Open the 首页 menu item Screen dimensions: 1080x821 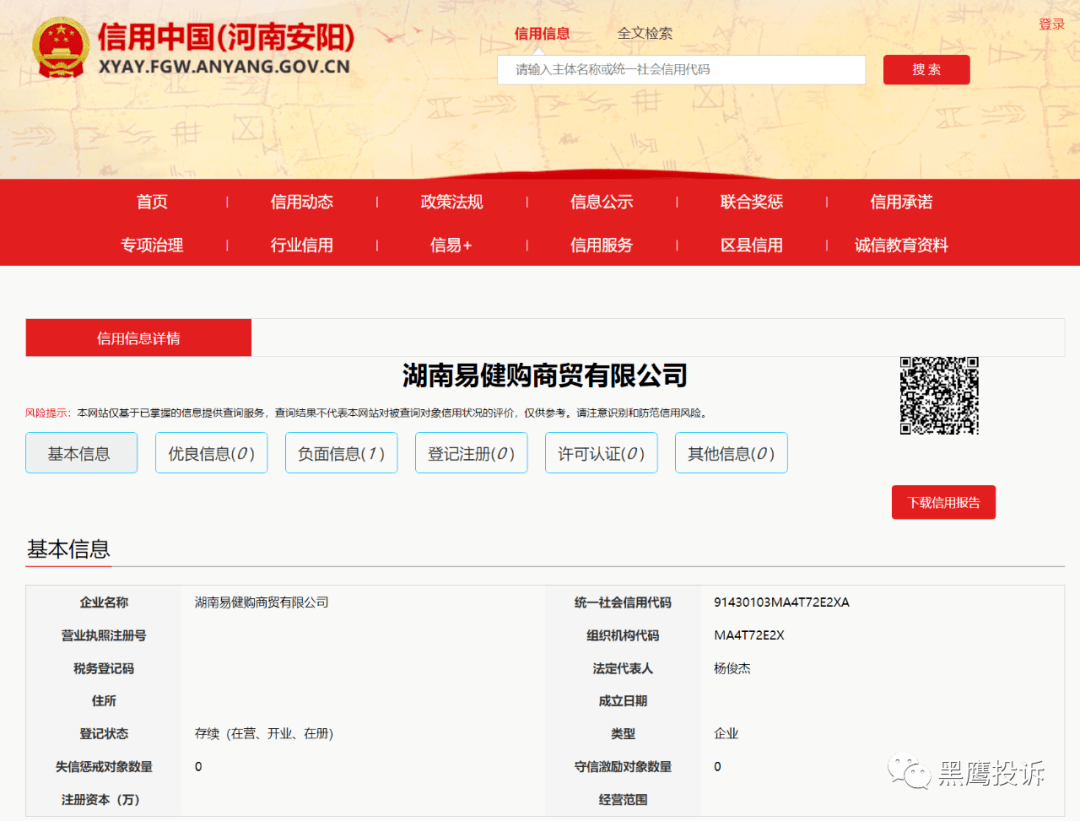(x=151, y=201)
